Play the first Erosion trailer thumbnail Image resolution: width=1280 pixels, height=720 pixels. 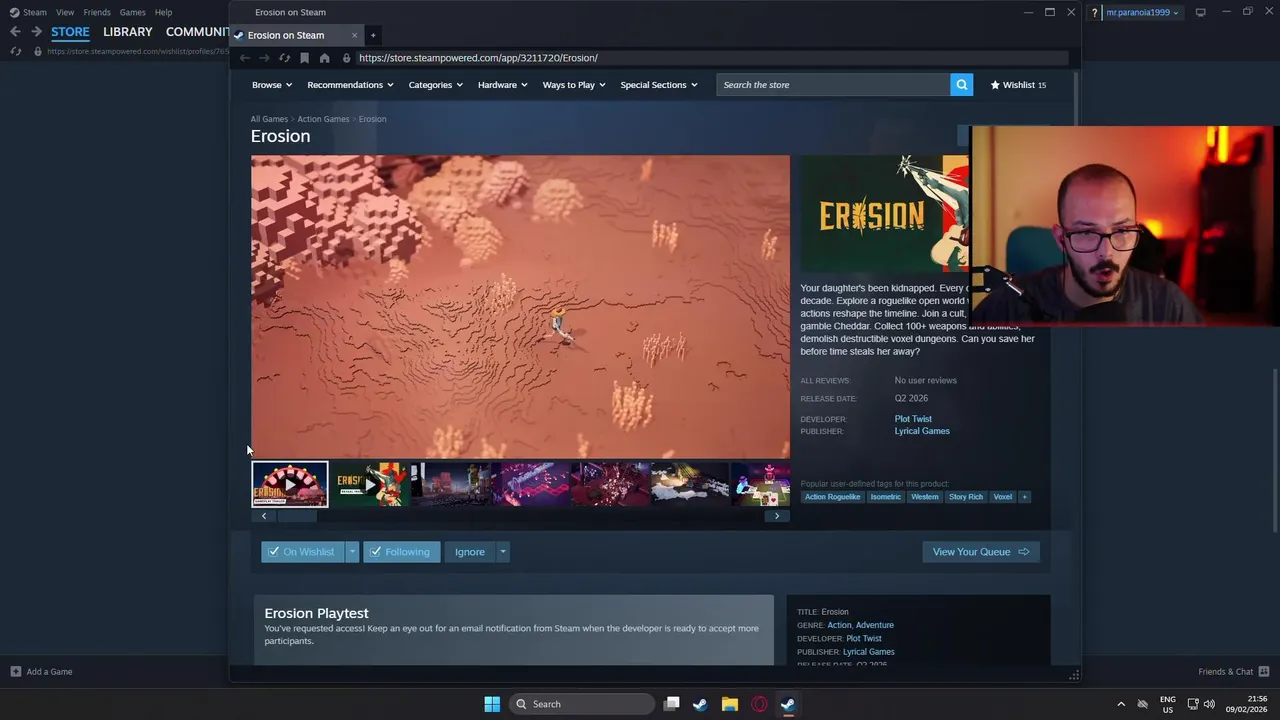(x=290, y=485)
